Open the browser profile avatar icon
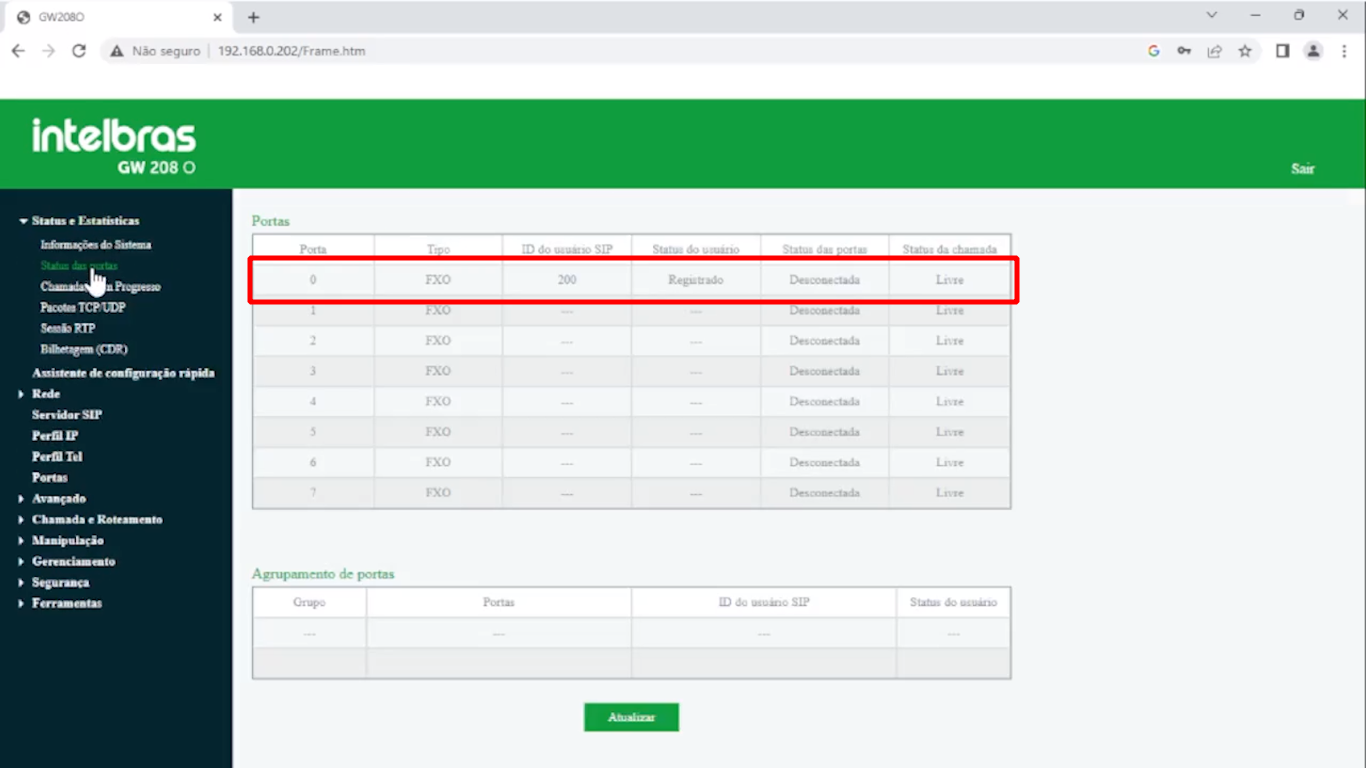 tap(1313, 51)
